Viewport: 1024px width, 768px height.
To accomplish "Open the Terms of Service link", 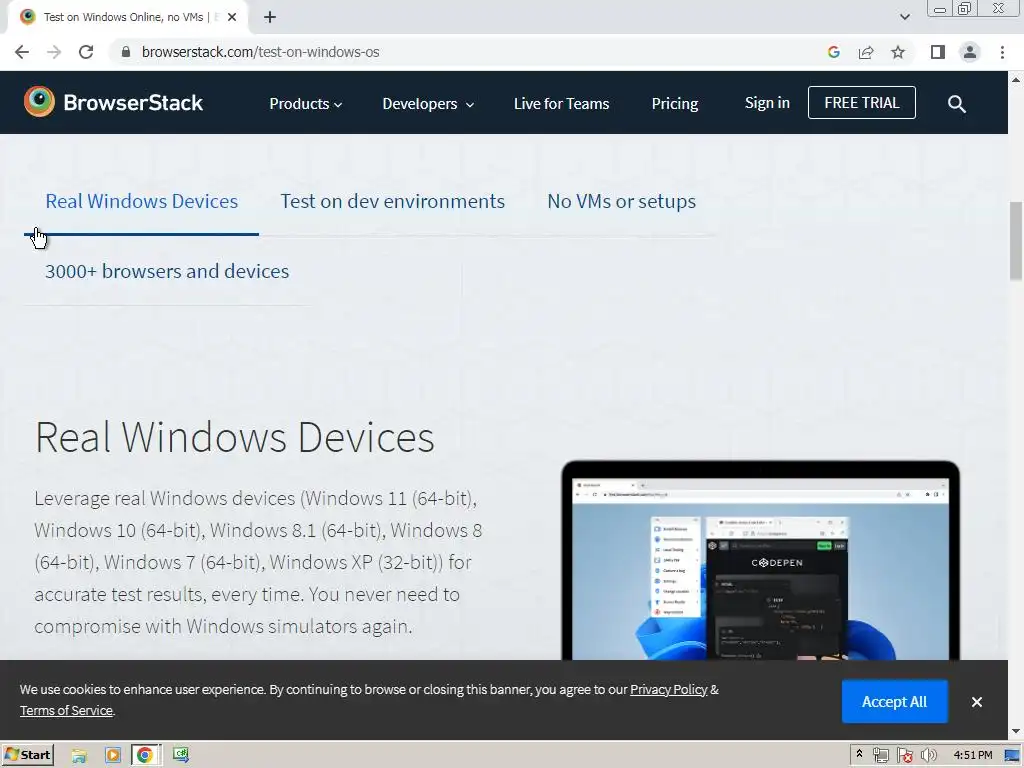I will coord(66,711).
